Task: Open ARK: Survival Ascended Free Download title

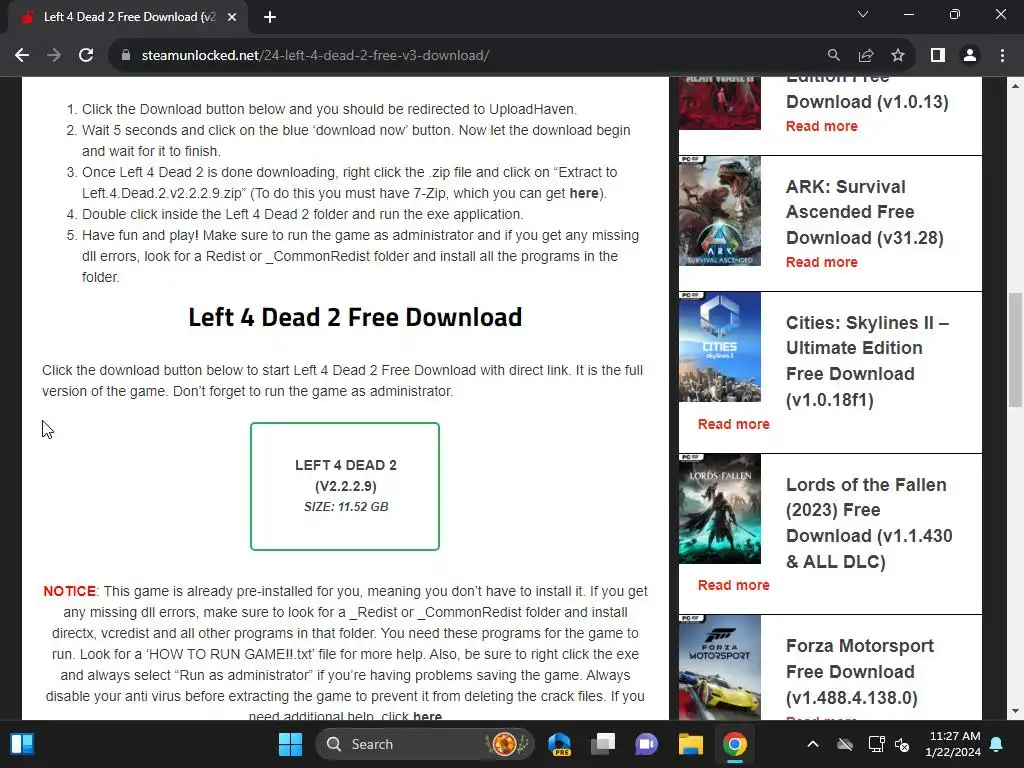Action: point(865,212)
